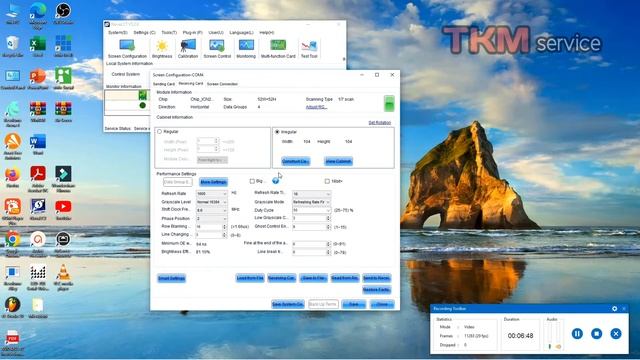Open the Excel desktop shortcut
The height and width of the screenshot is (360, 640).
(38, 46)
